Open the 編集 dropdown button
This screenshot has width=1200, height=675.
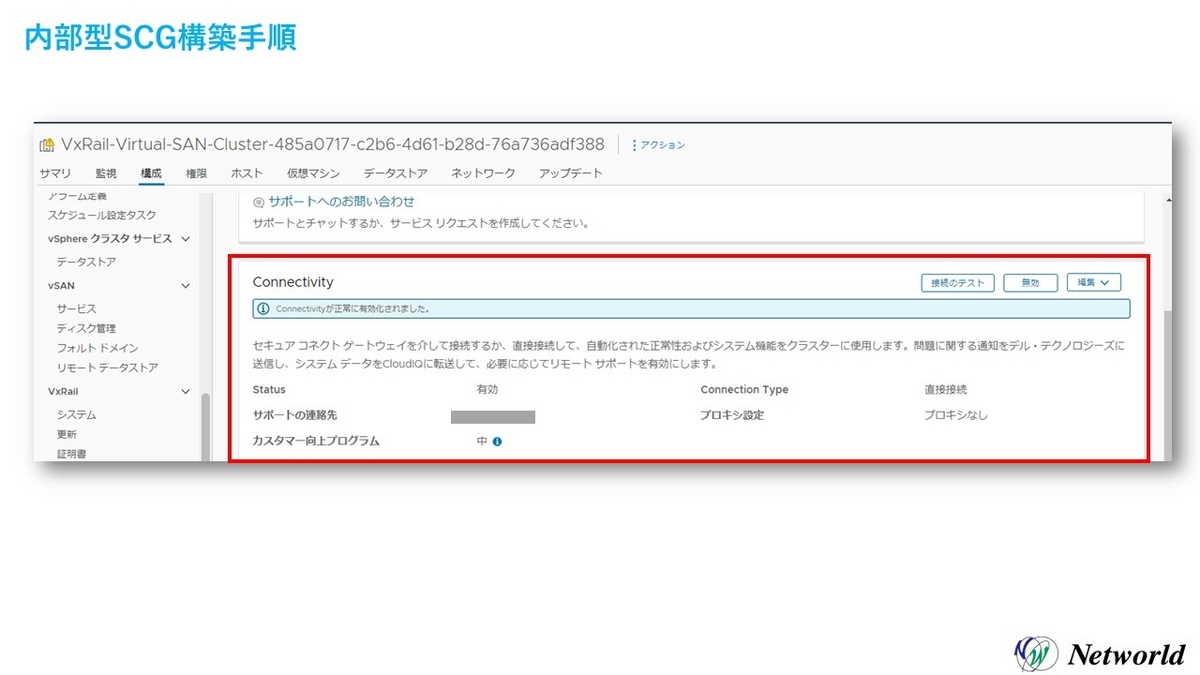coord(1093,283)
